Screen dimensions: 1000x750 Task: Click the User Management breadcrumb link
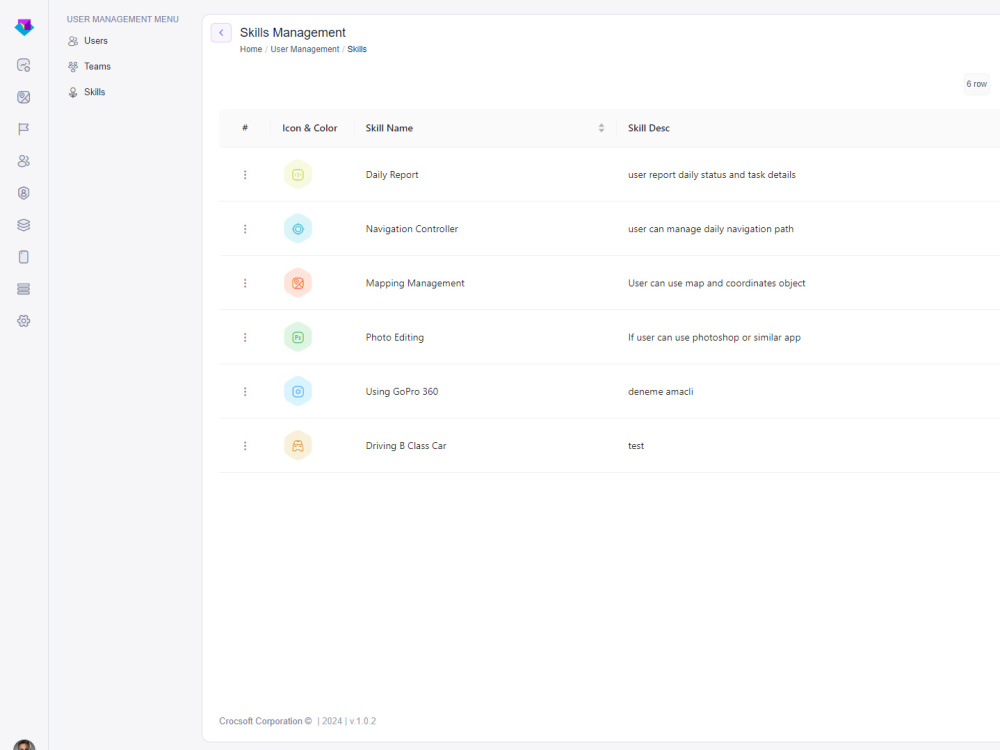305,49
